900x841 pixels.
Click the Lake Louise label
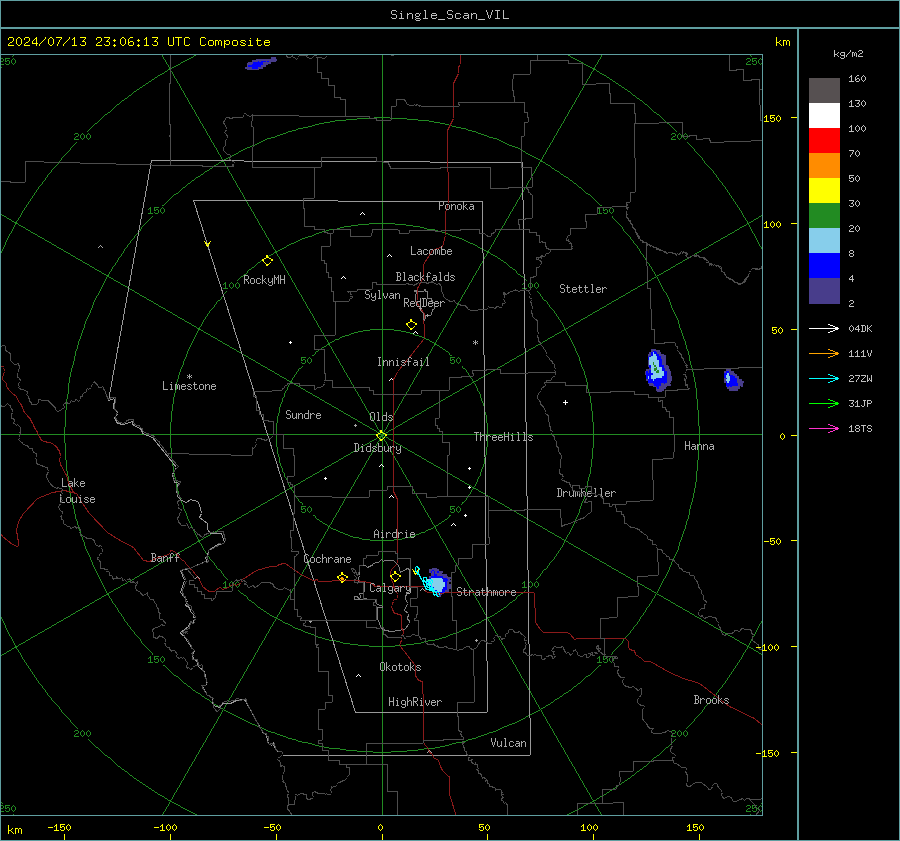click(x=77, y=491)
